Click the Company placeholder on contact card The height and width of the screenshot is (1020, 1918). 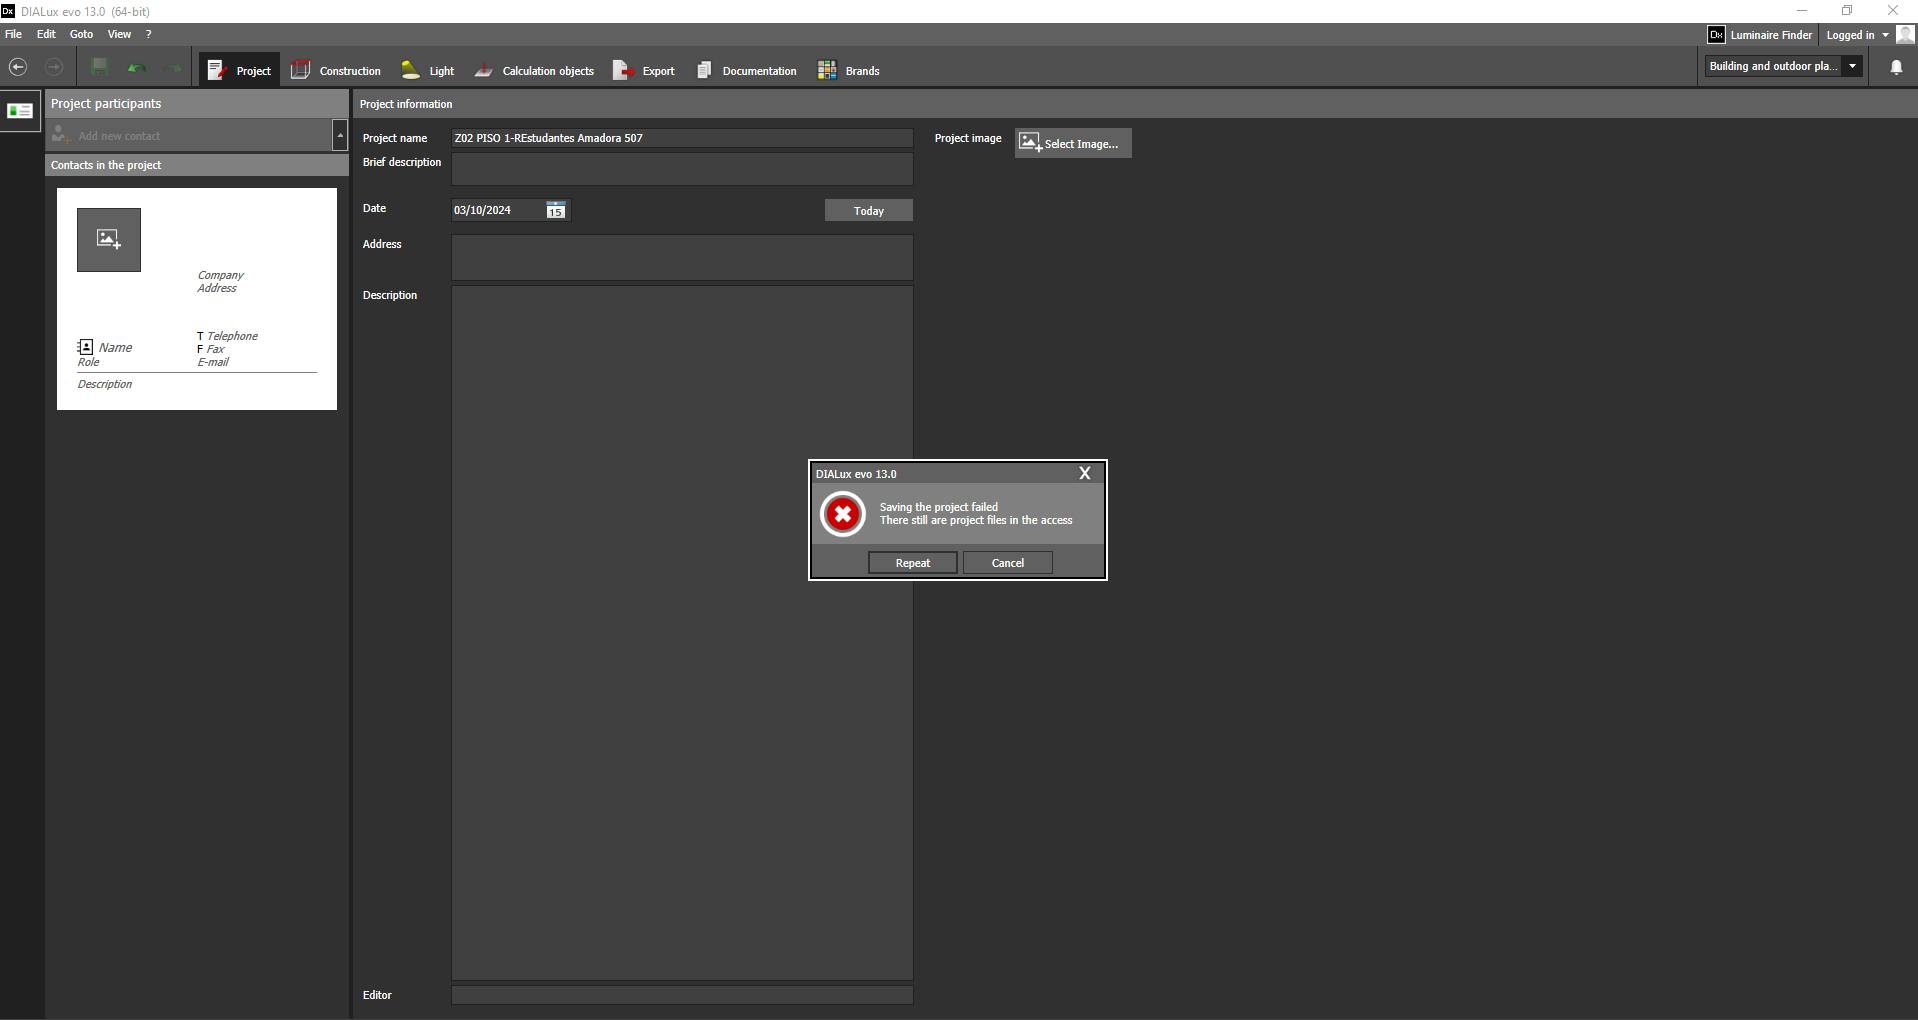(x=221, y=275)
